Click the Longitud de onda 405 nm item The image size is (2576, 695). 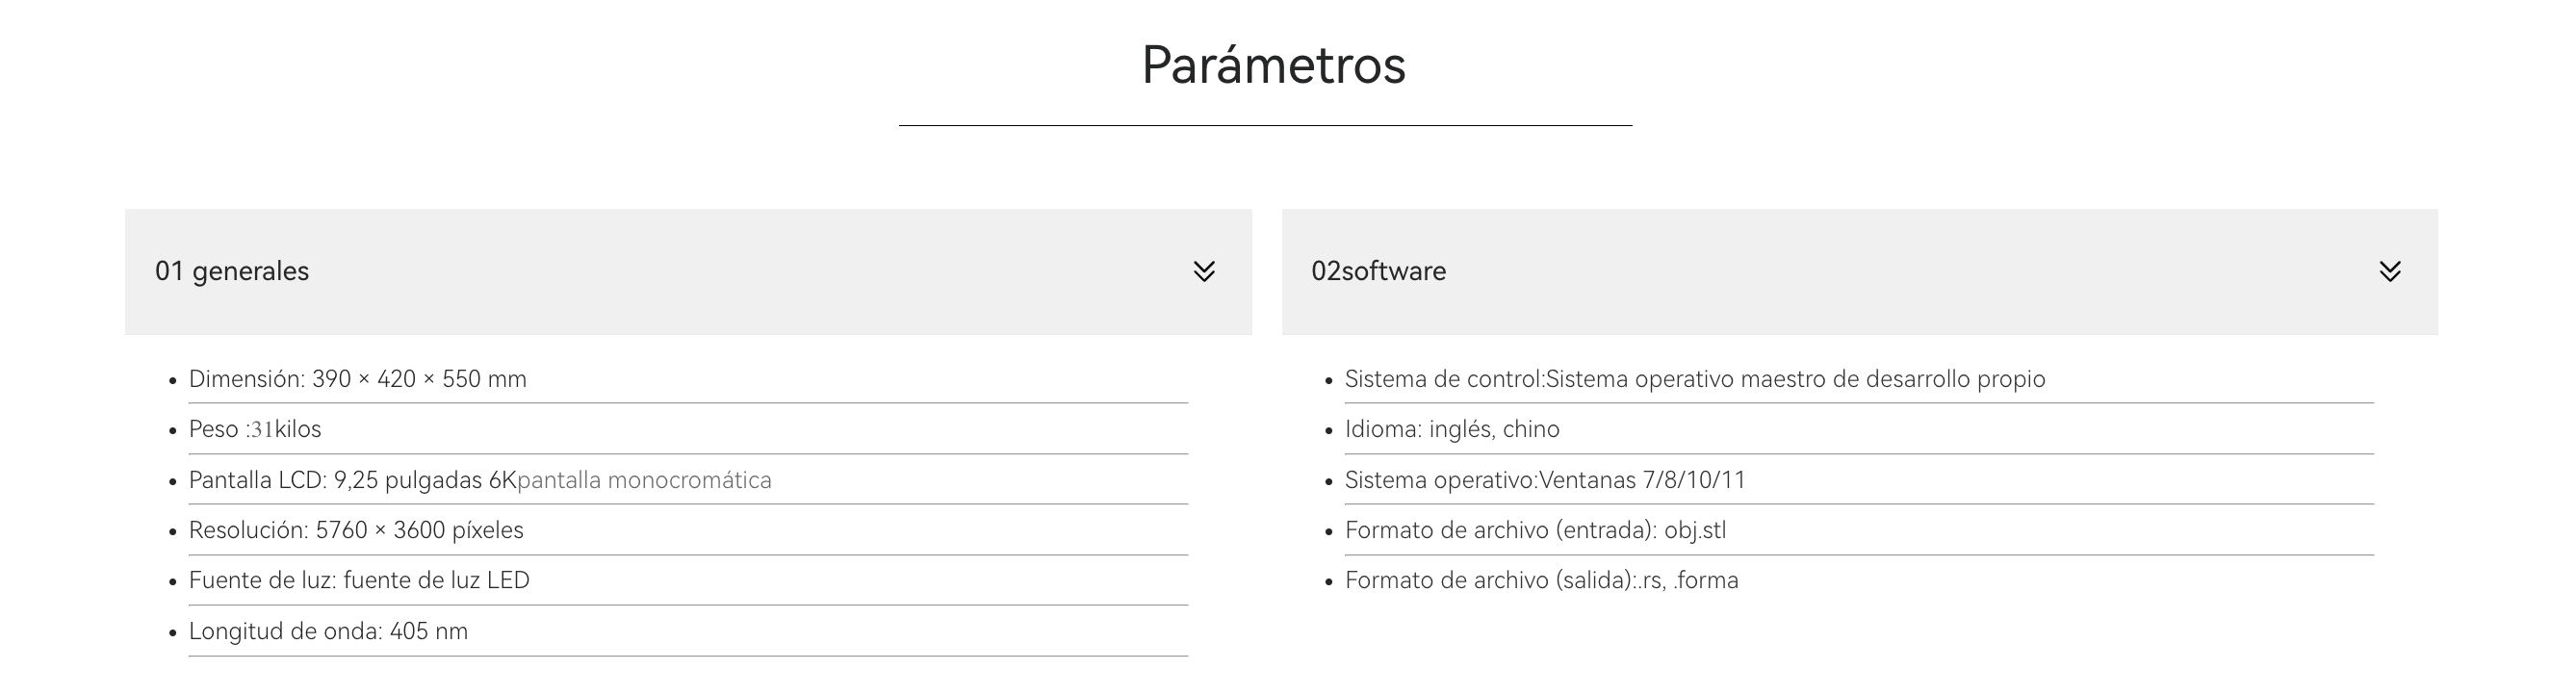pos(328,631)
